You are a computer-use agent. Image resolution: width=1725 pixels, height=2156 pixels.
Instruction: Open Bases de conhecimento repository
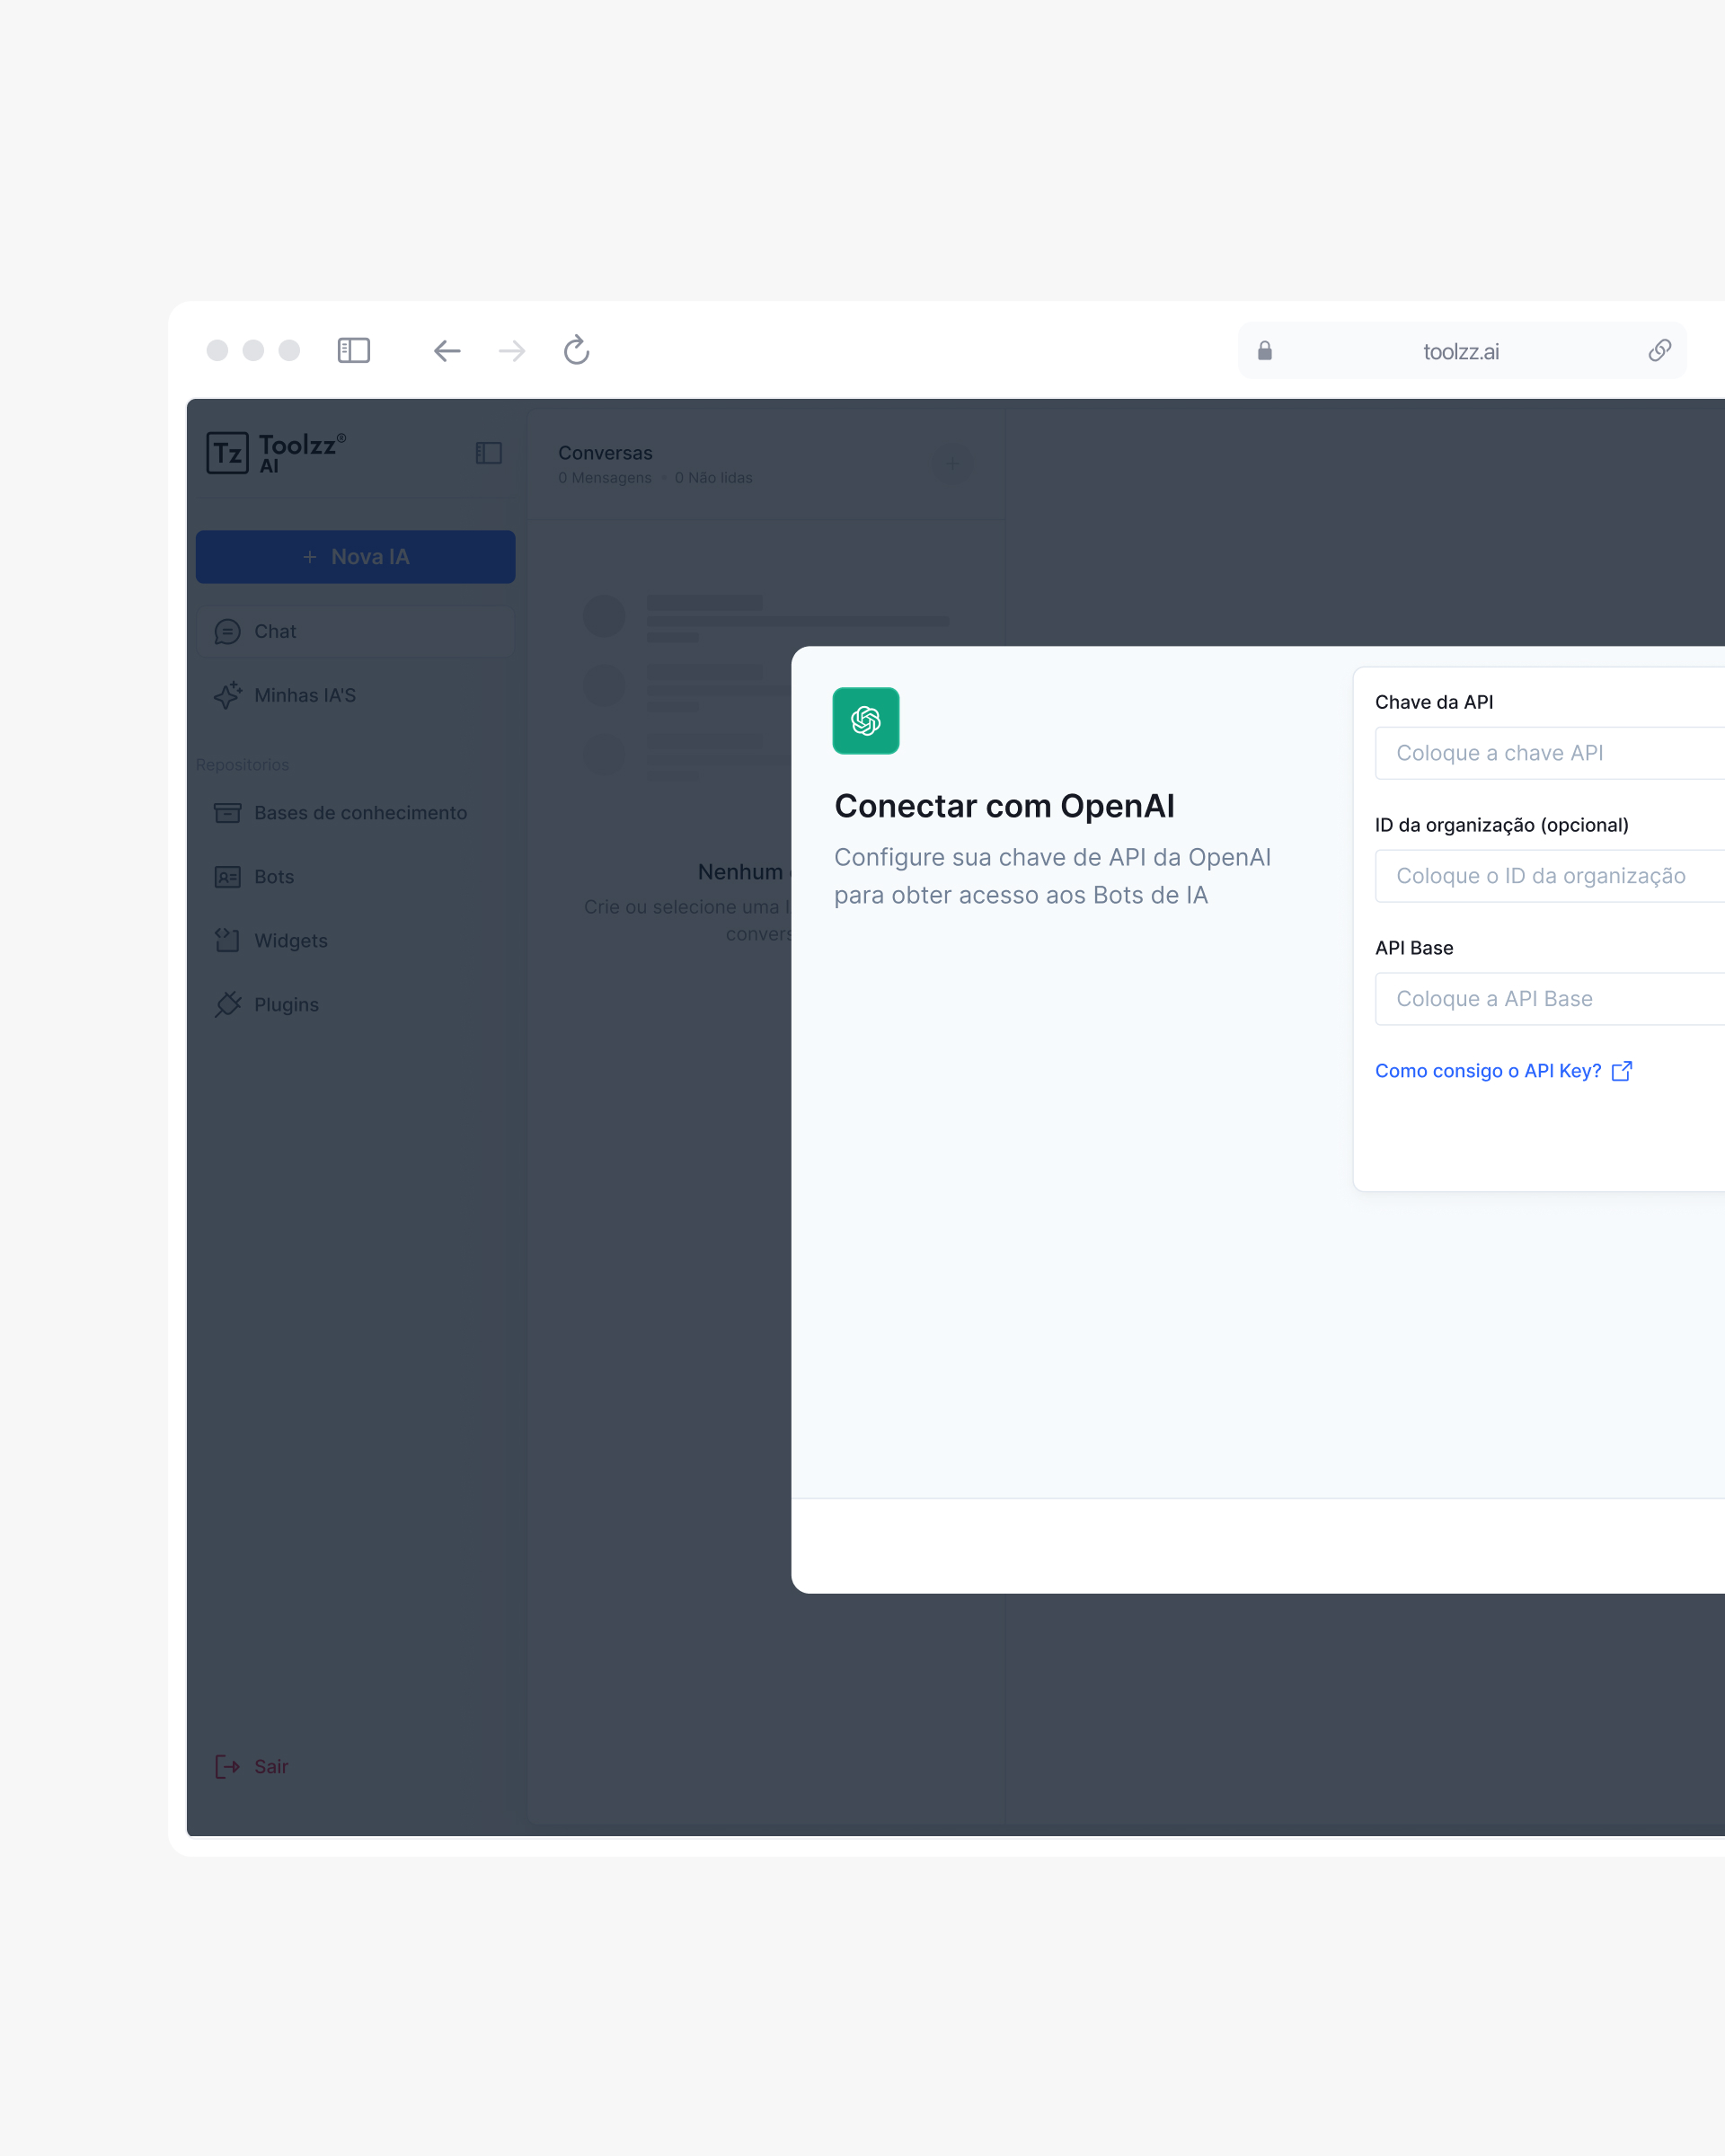coord(360,813)
